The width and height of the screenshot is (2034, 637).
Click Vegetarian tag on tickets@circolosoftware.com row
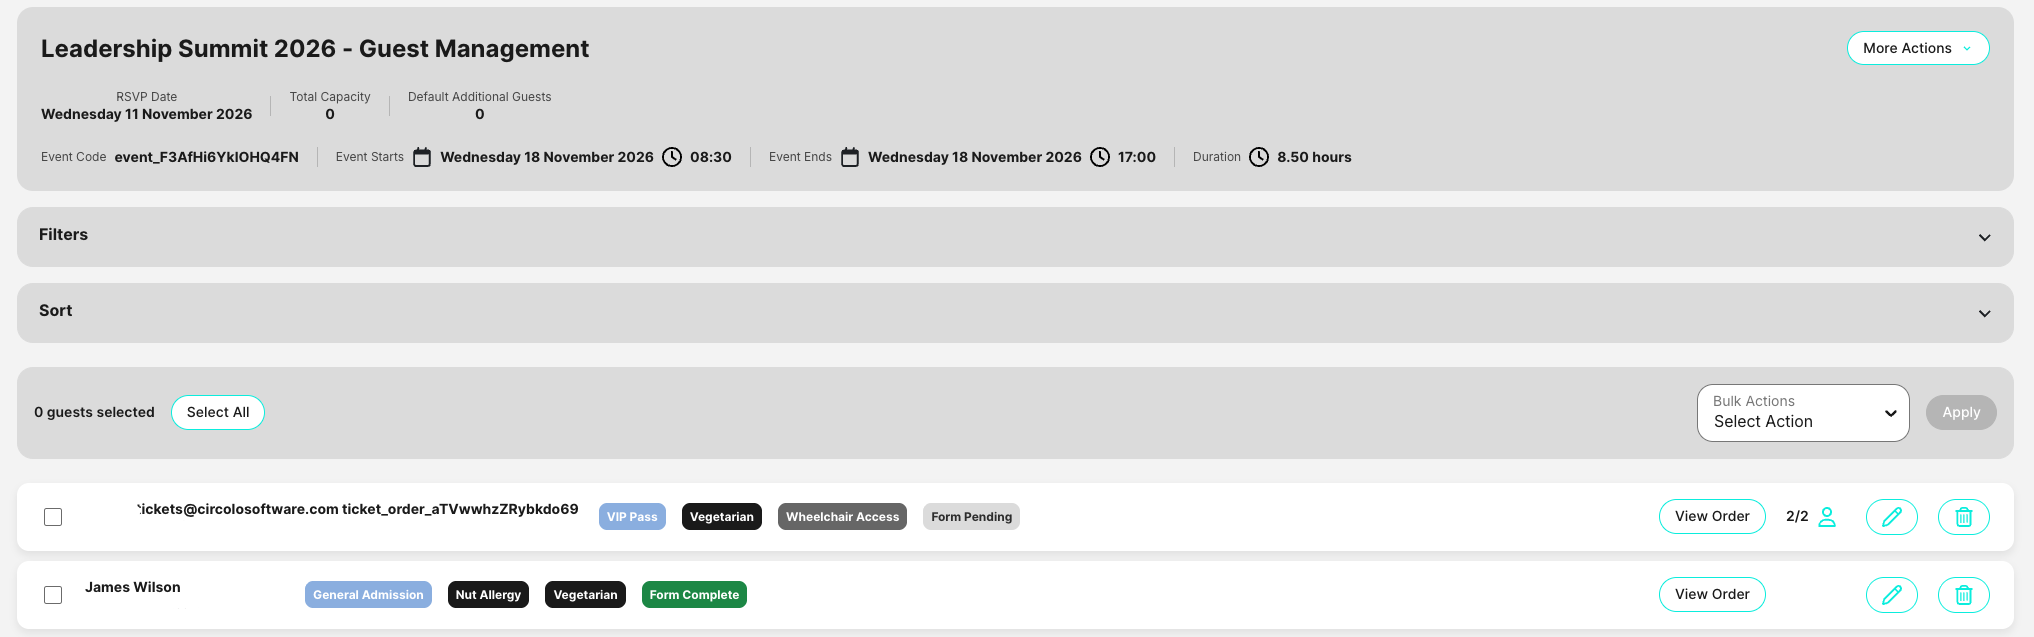(721, 517)
